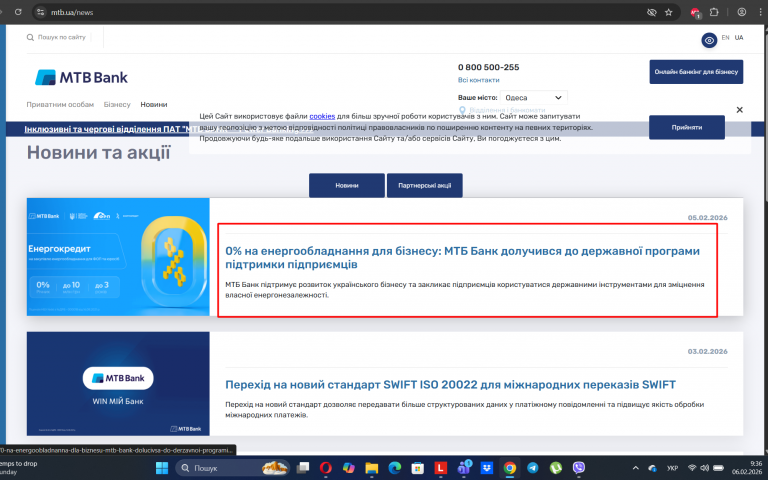Open the Chrome profile avatar
This screenshot has width=768, height=480.
click(x=742, y=12)
